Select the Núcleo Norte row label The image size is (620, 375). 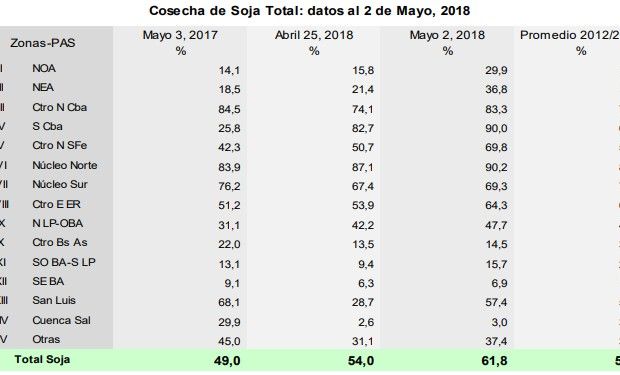[65, 165]
